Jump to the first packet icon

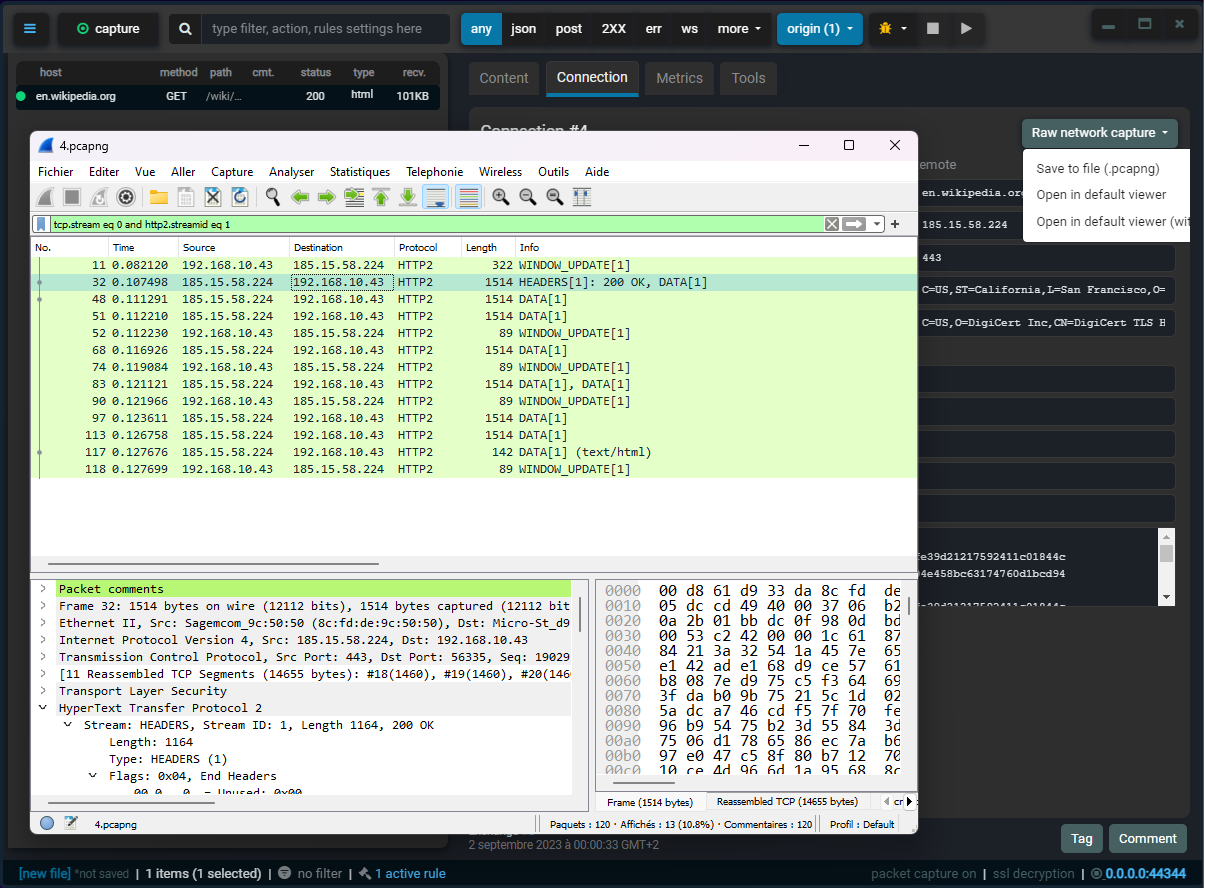tap(381, 197)
